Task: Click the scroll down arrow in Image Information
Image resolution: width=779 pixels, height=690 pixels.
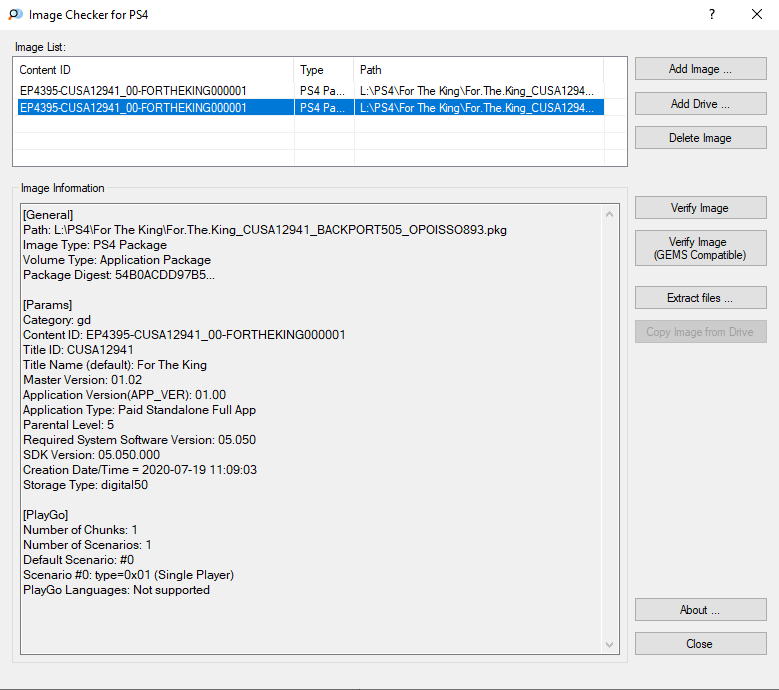Action: coord(610,645)
